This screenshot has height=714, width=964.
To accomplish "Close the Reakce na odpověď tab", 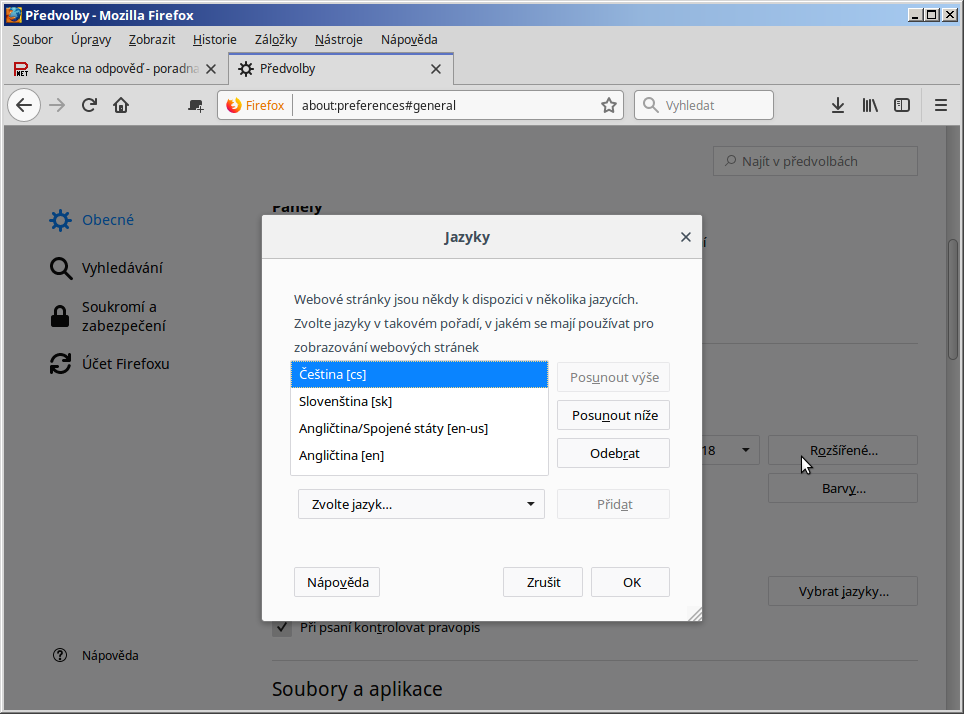I will (211, 69).
